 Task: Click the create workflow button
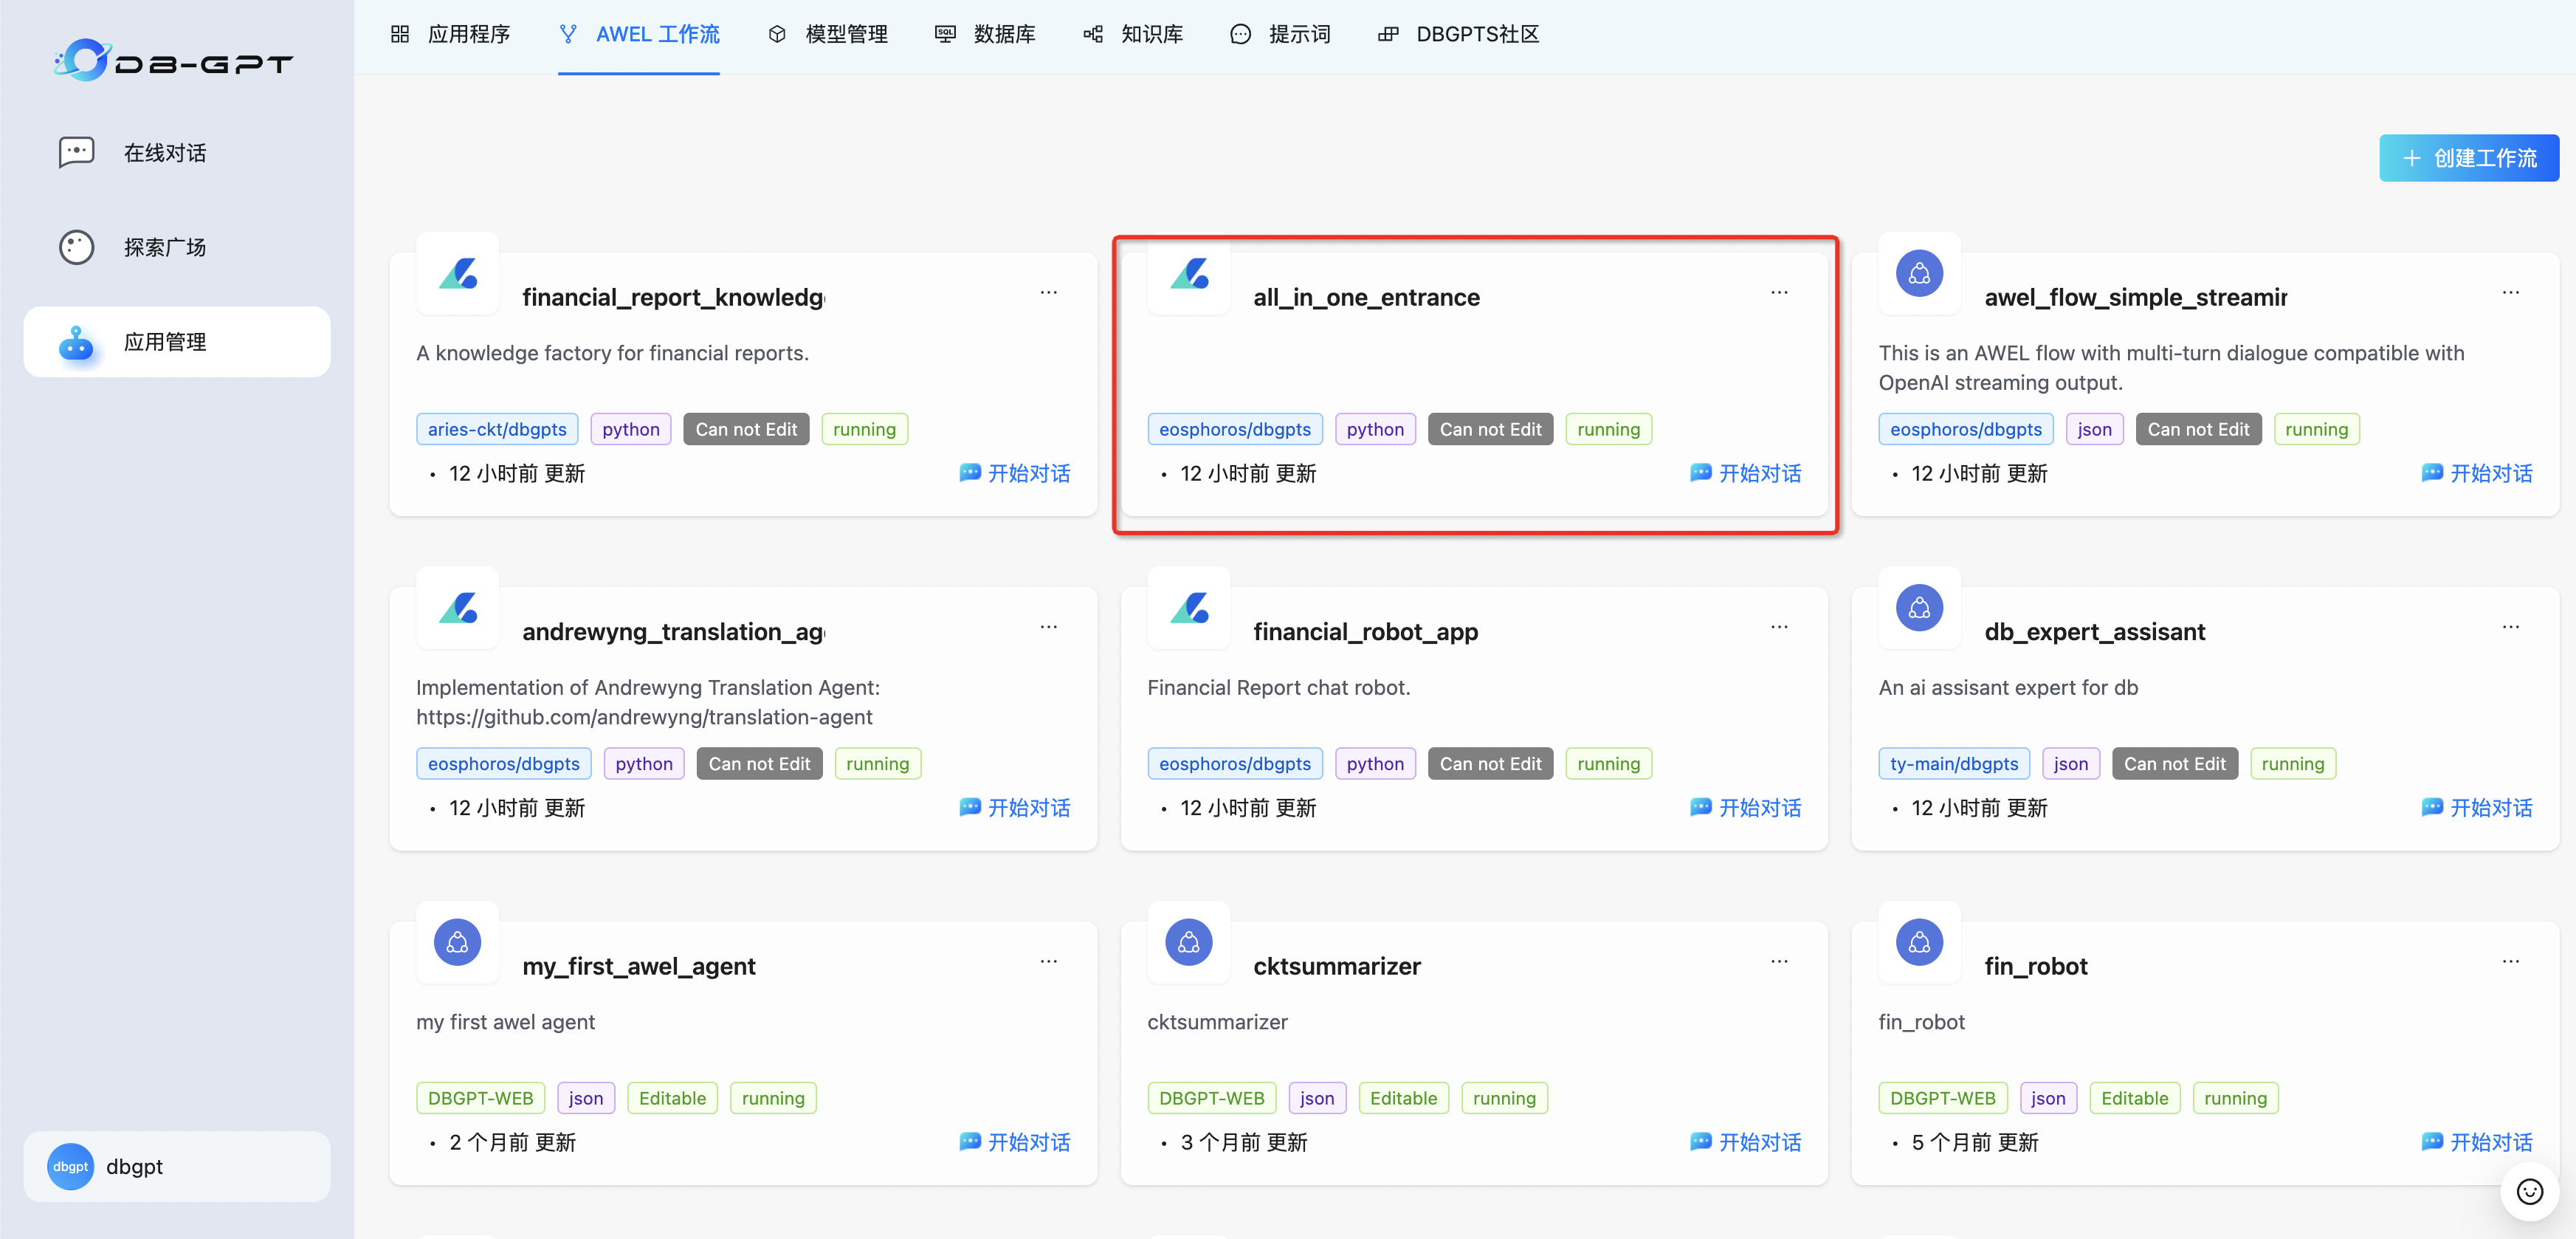click(x=2468, y=158)
